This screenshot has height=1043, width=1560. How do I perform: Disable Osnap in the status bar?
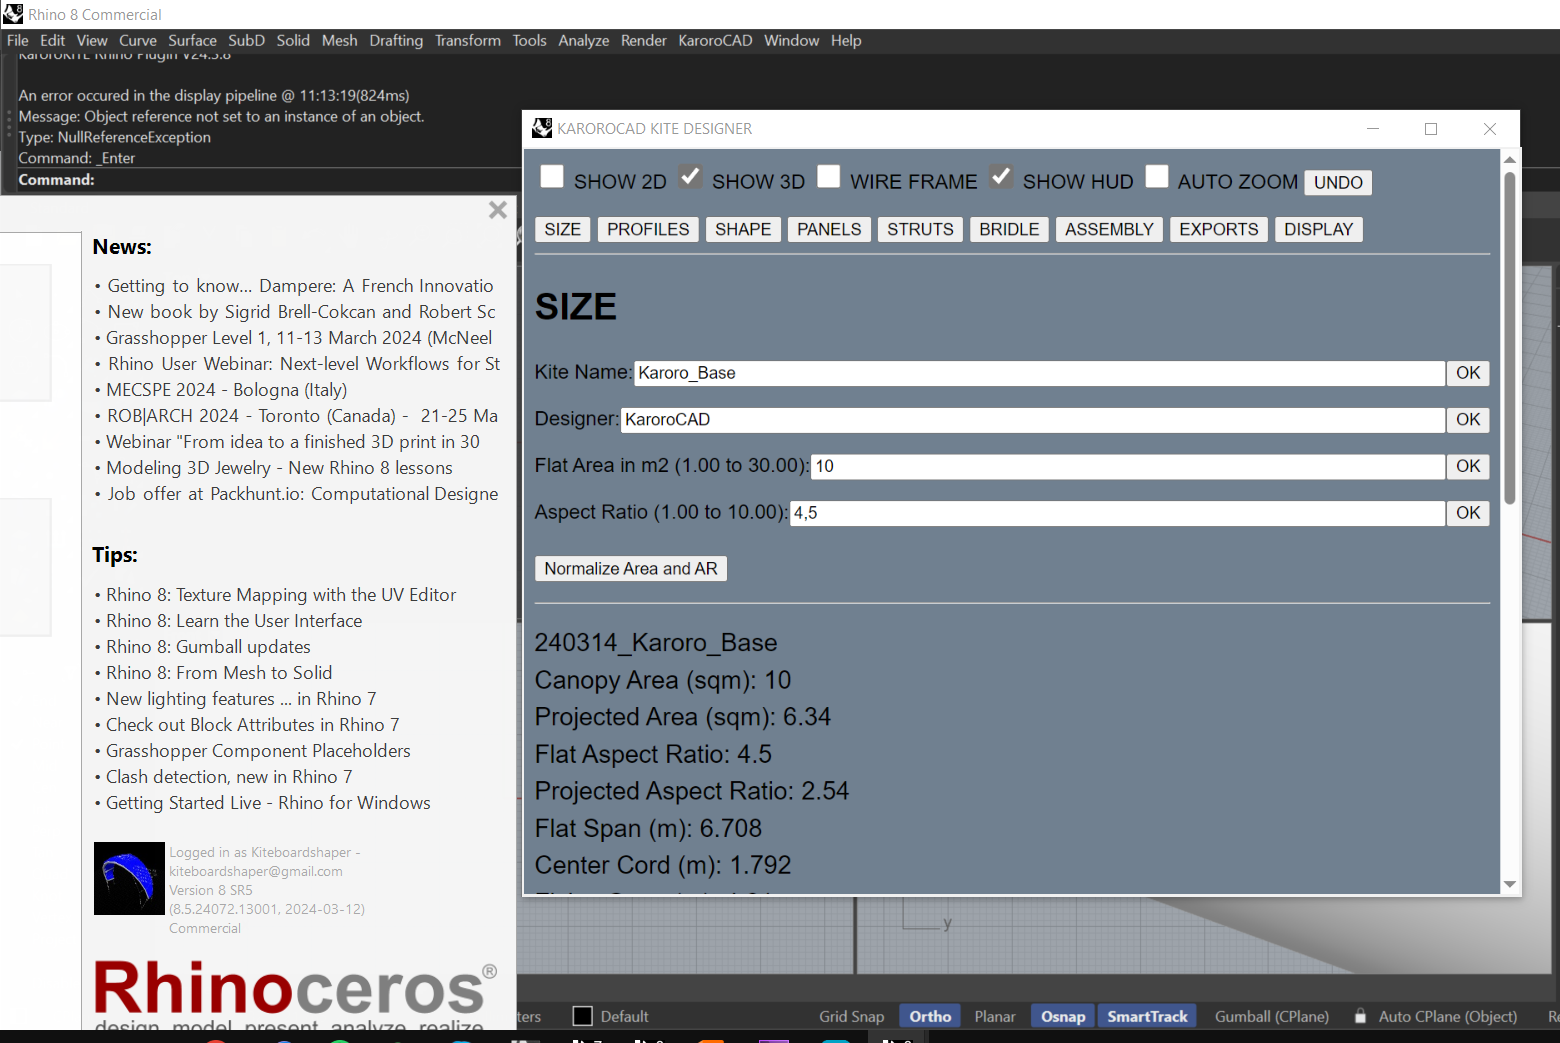pos(1063,1016)
